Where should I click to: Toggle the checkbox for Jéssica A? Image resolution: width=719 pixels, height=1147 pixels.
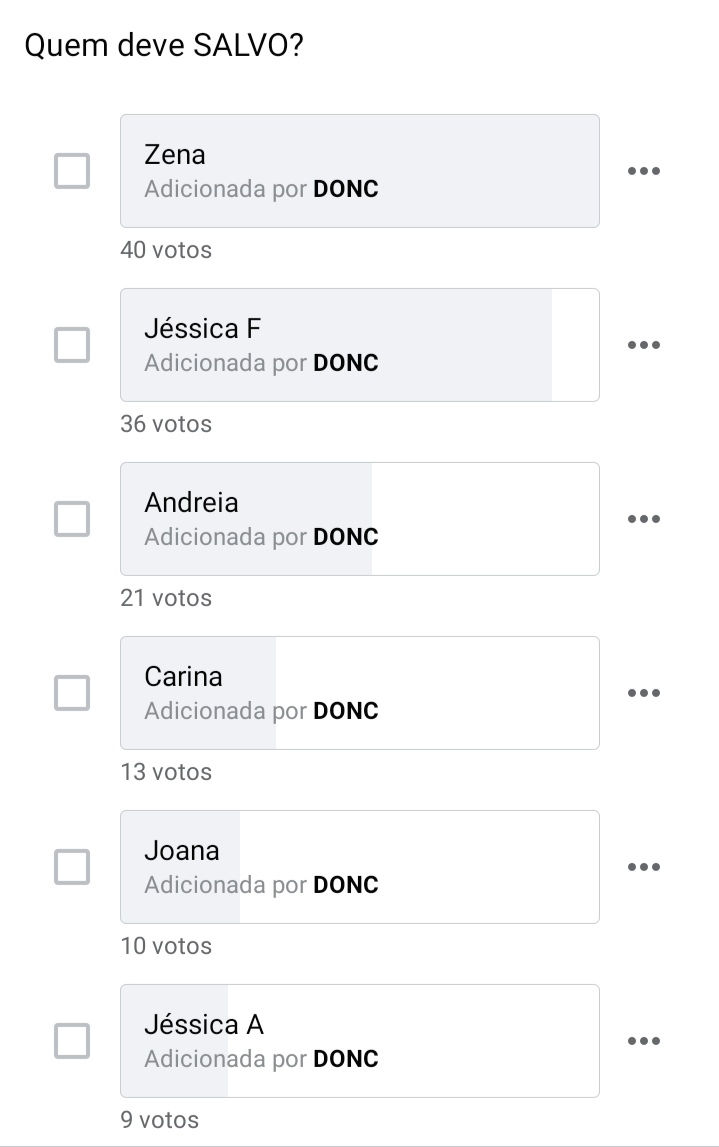pyautogui.click(x=72, y=1041)
